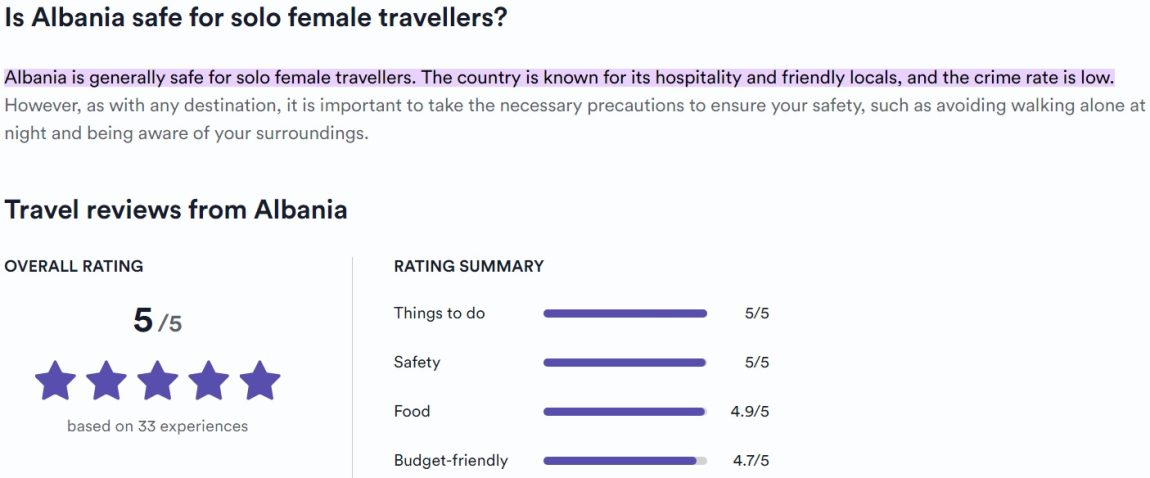Click the Safety rating bar
This screenshot has height=478, width=1150.
[x=625, y=363]
